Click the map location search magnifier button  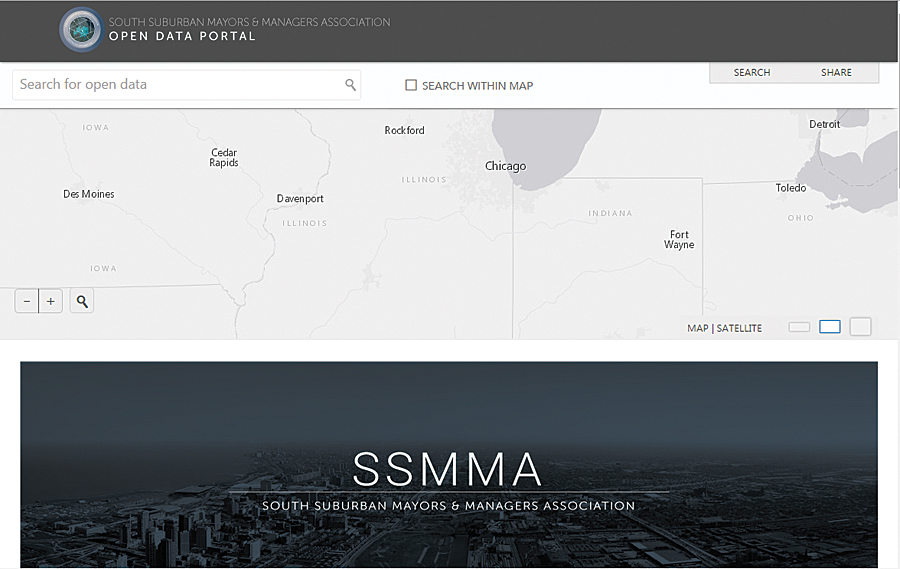(82, 301)
